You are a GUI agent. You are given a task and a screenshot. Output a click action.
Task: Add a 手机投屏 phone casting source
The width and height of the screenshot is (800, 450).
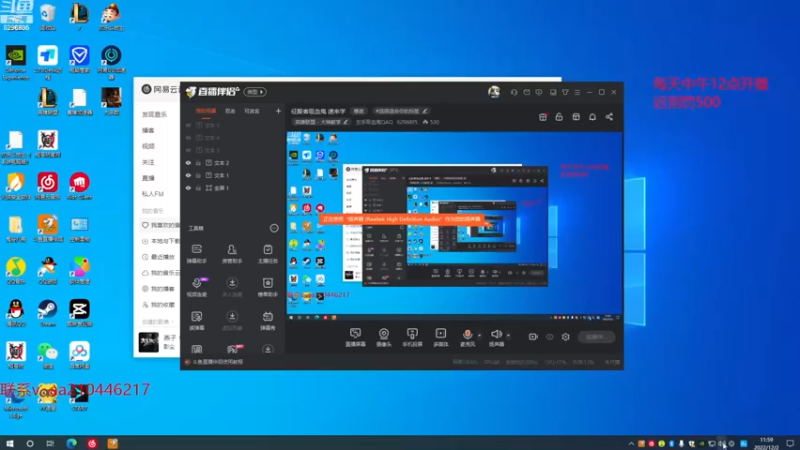(x=412, y=337)
